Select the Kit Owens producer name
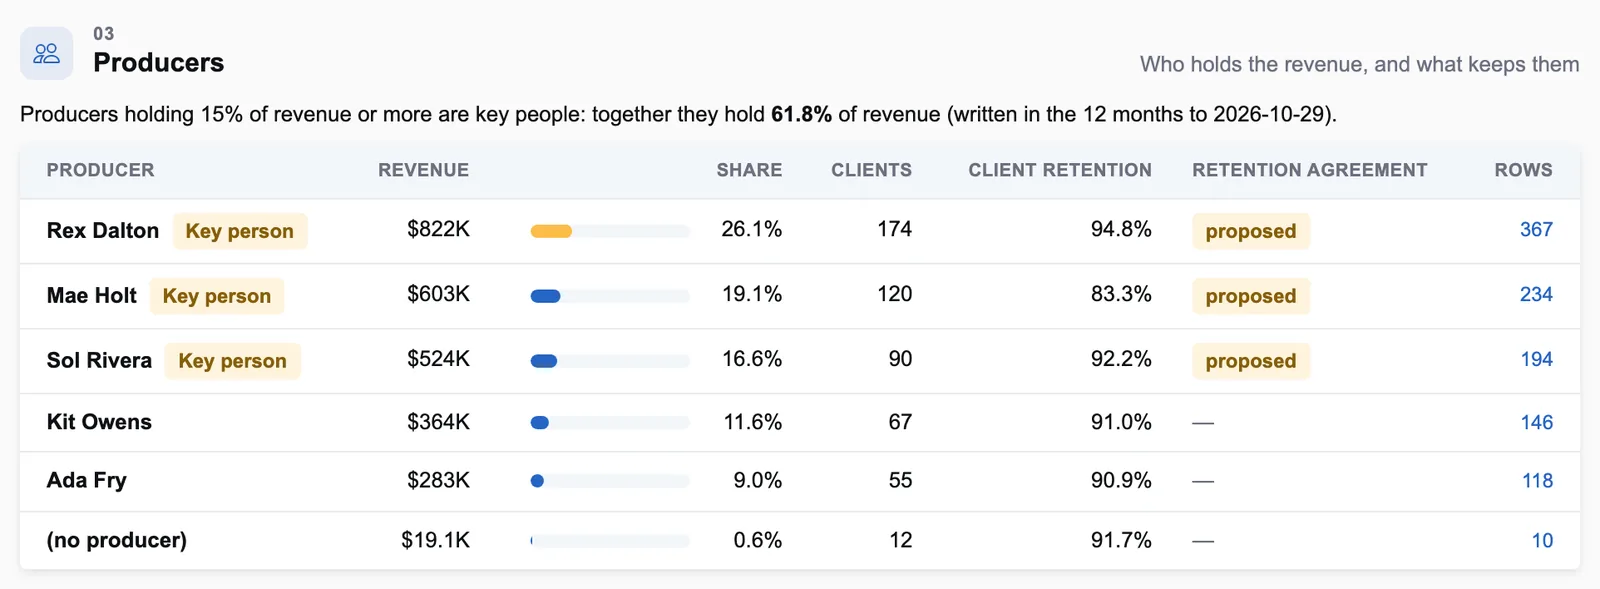 (99, 422)
